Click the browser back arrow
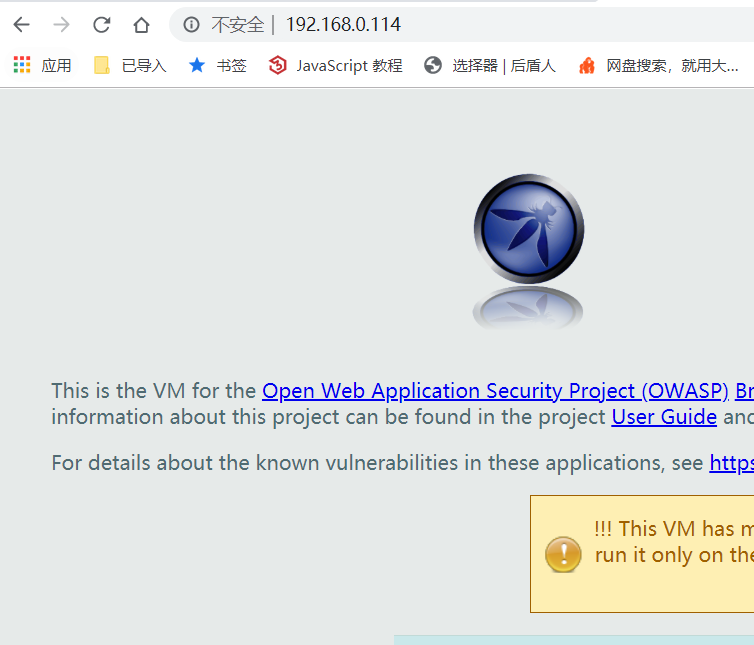This screenshot has height=645, width=754. pyautogui.click(x=22, y=25)
